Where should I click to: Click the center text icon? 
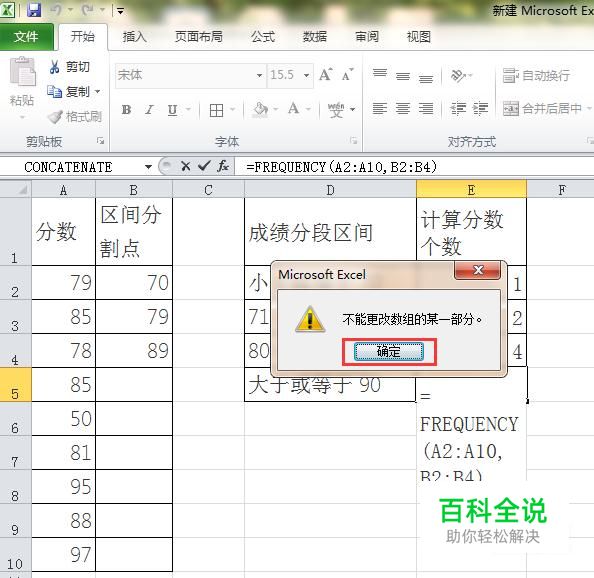point(403,109)
